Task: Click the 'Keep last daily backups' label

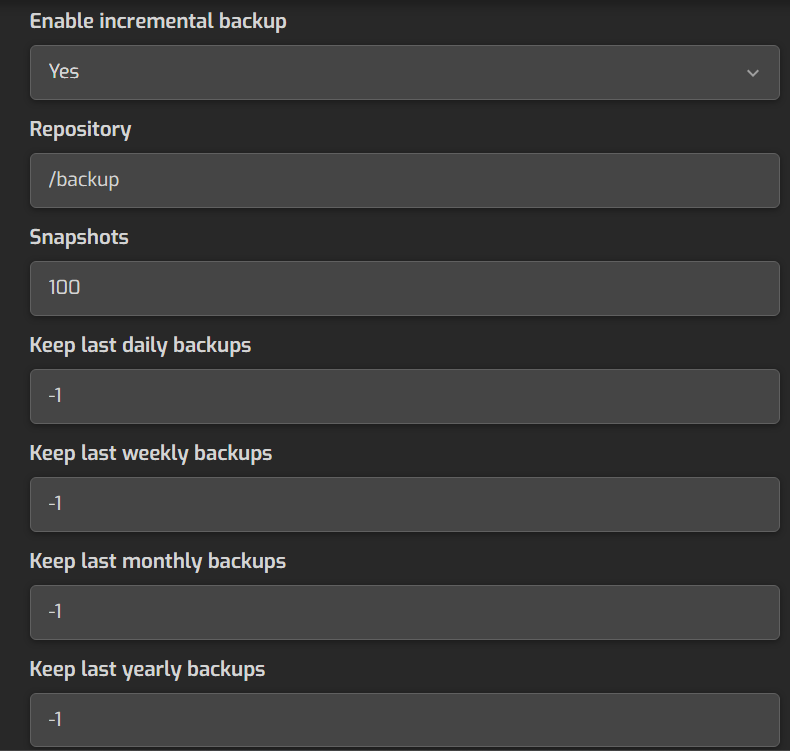Action: (x=140, y=345)
